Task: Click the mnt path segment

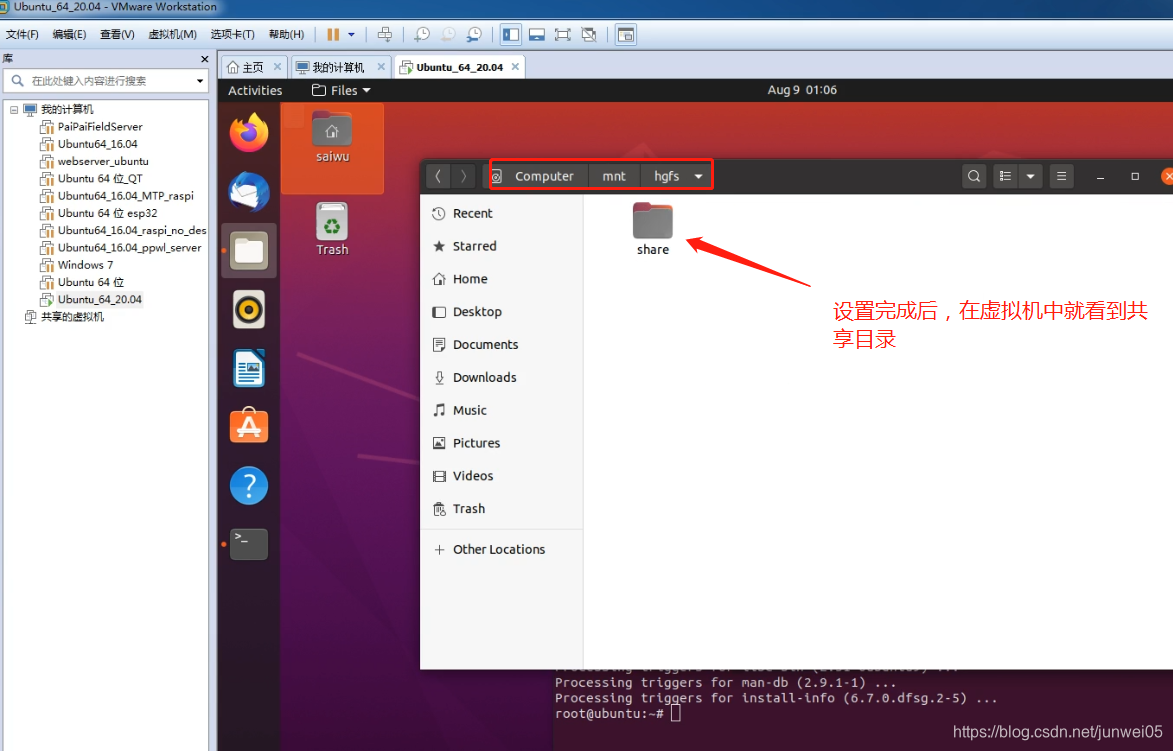Action: pos(614,177)
